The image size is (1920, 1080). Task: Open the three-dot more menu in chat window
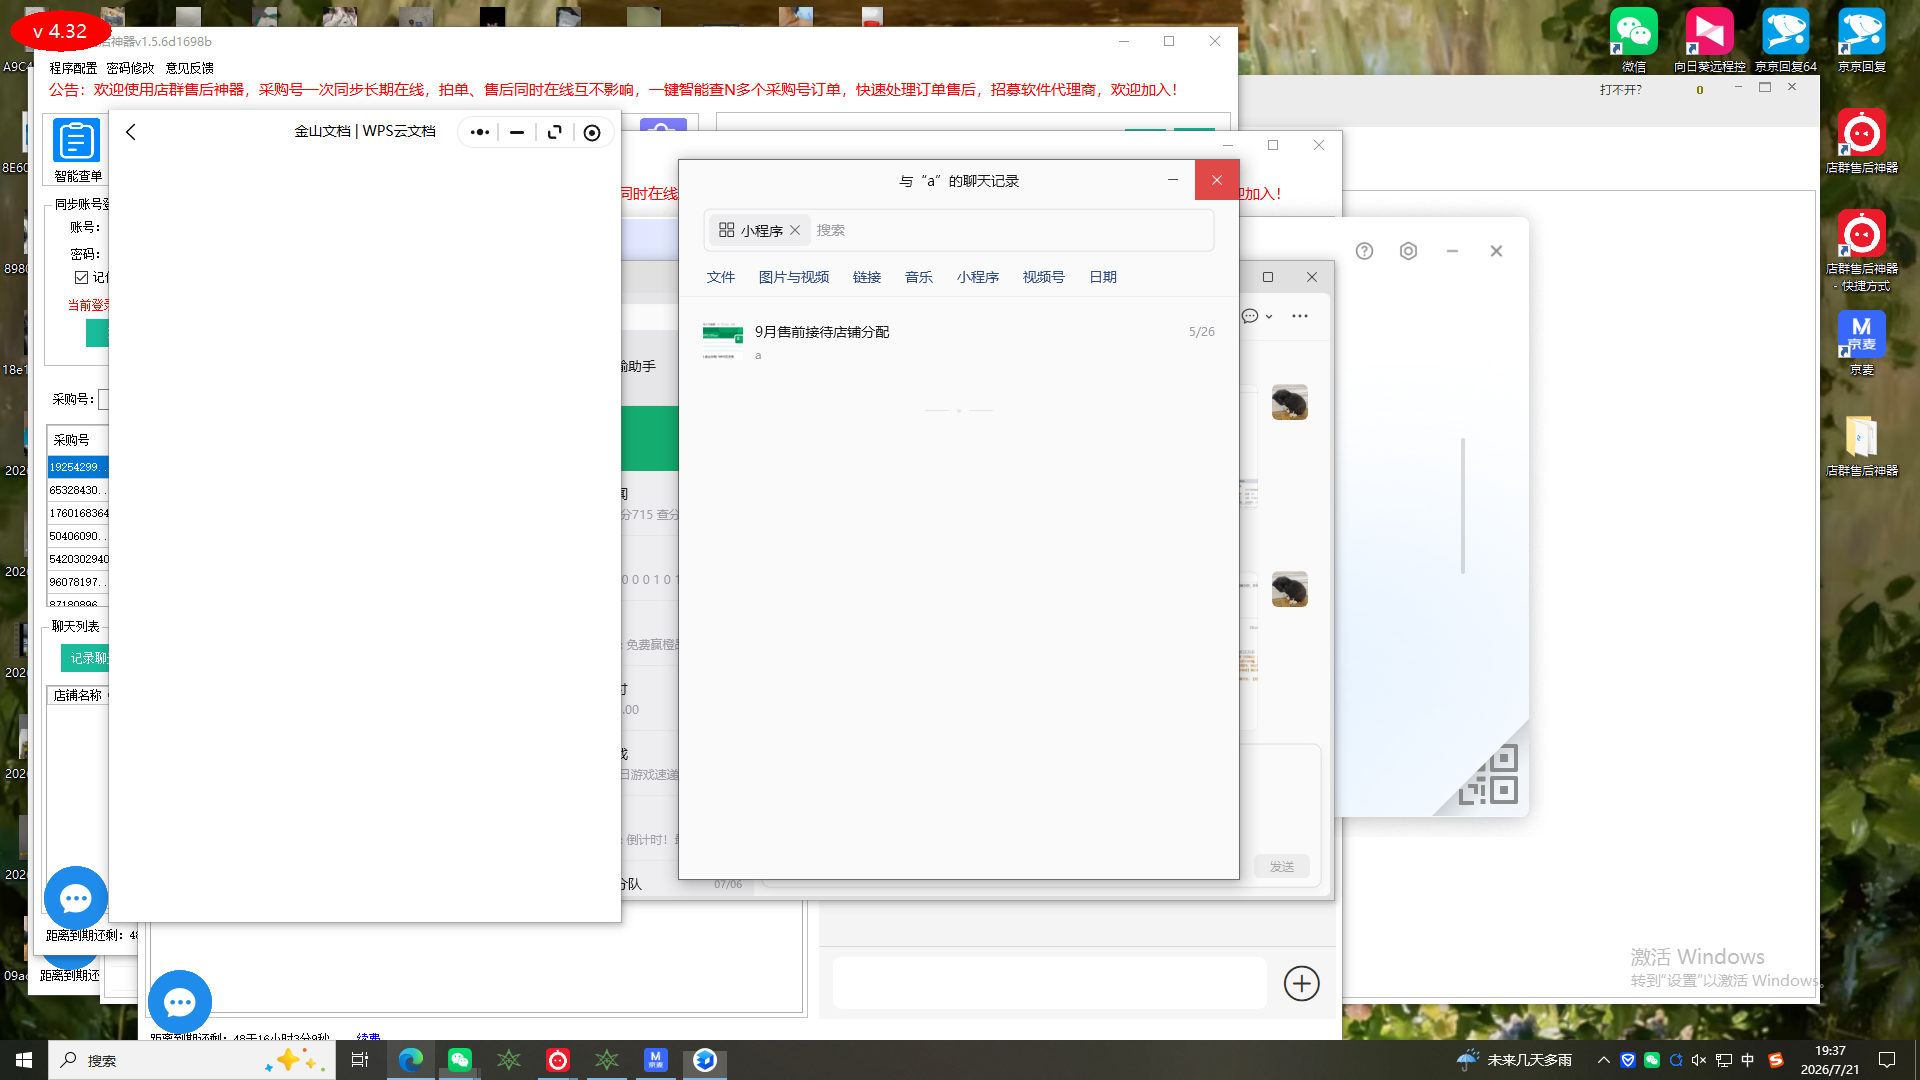point(1300,316)
